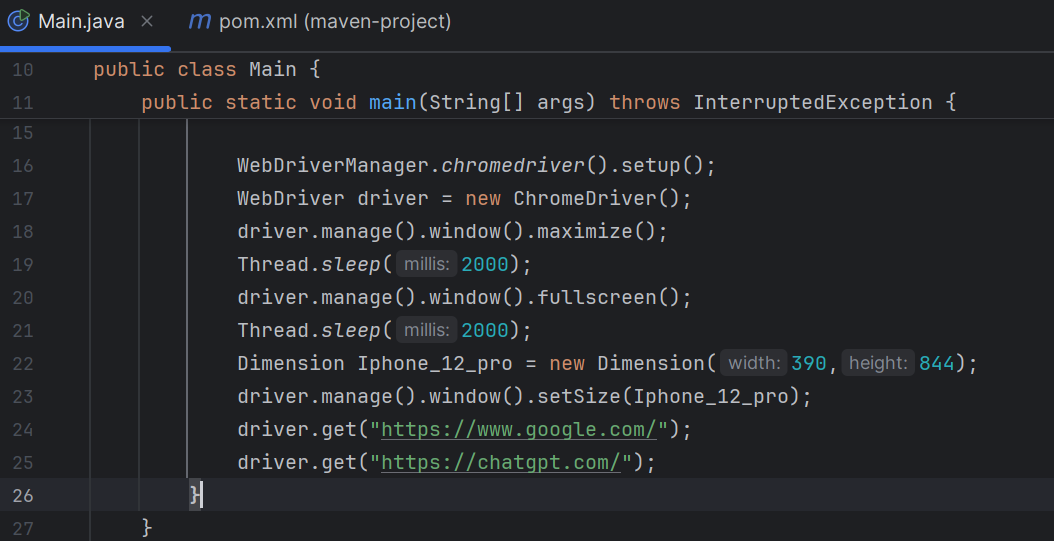Open the pom.xml (maven-project) tab

tap(335, 21)
